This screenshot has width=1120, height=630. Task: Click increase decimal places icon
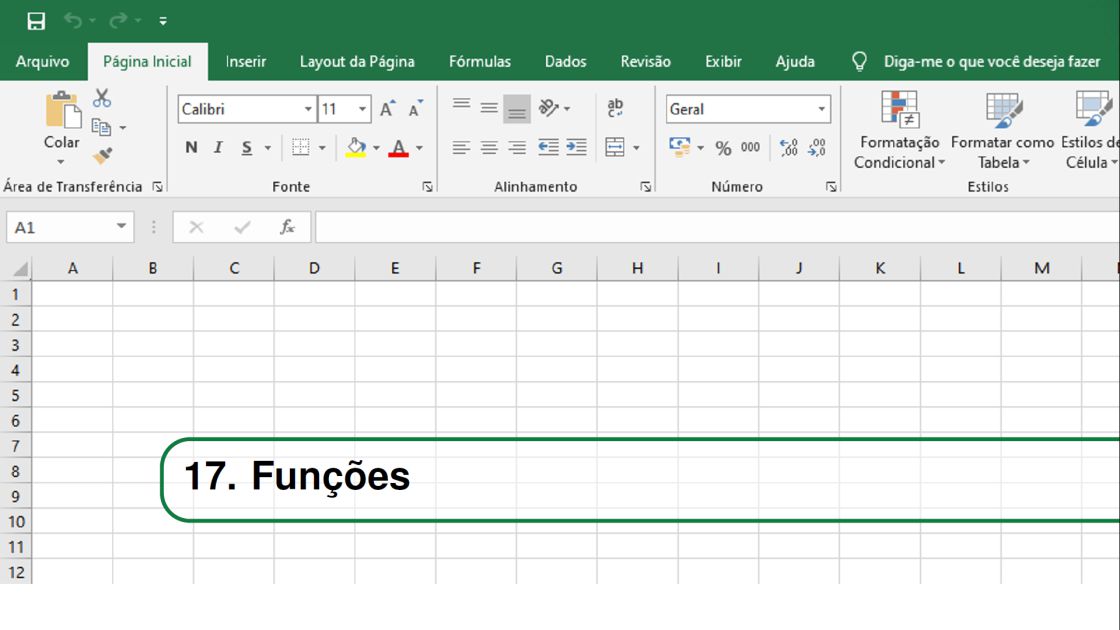[789, 147]
